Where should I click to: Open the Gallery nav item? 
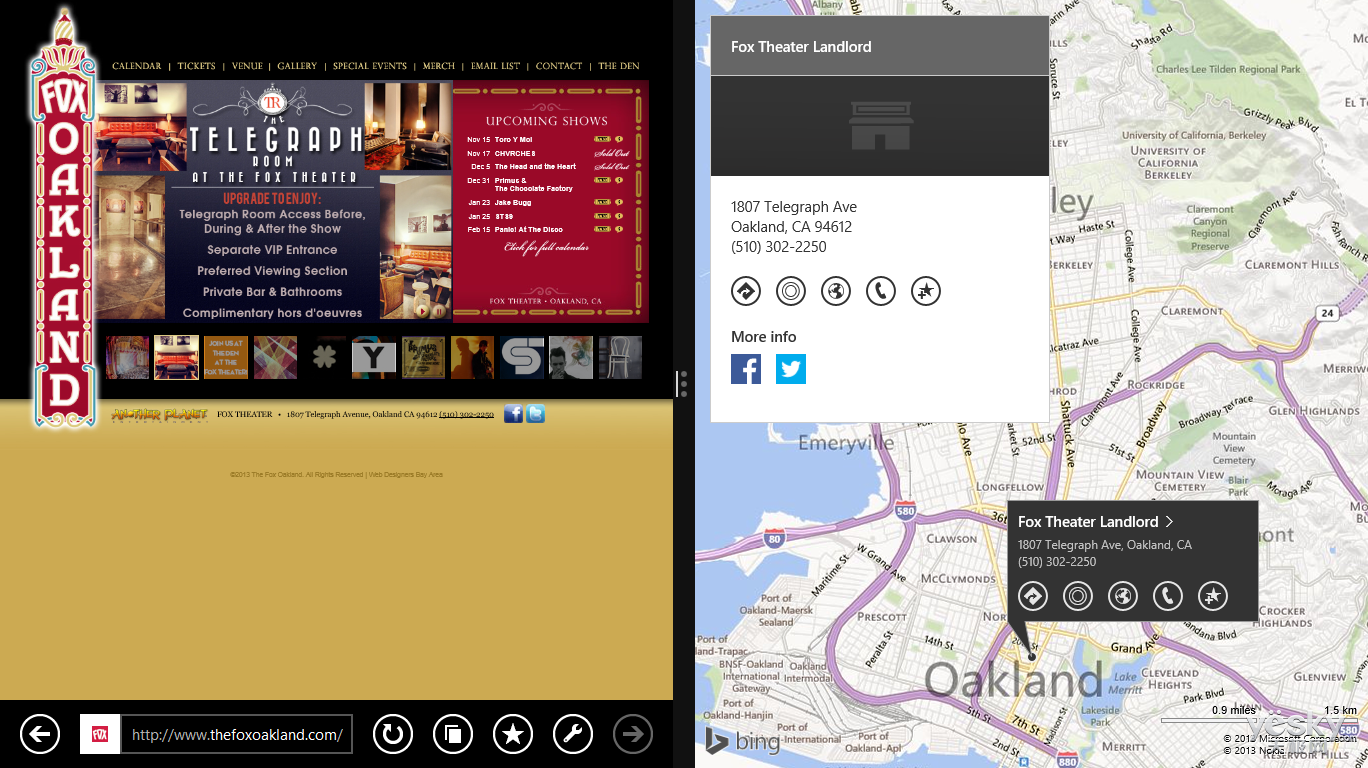tap(297, 66)
